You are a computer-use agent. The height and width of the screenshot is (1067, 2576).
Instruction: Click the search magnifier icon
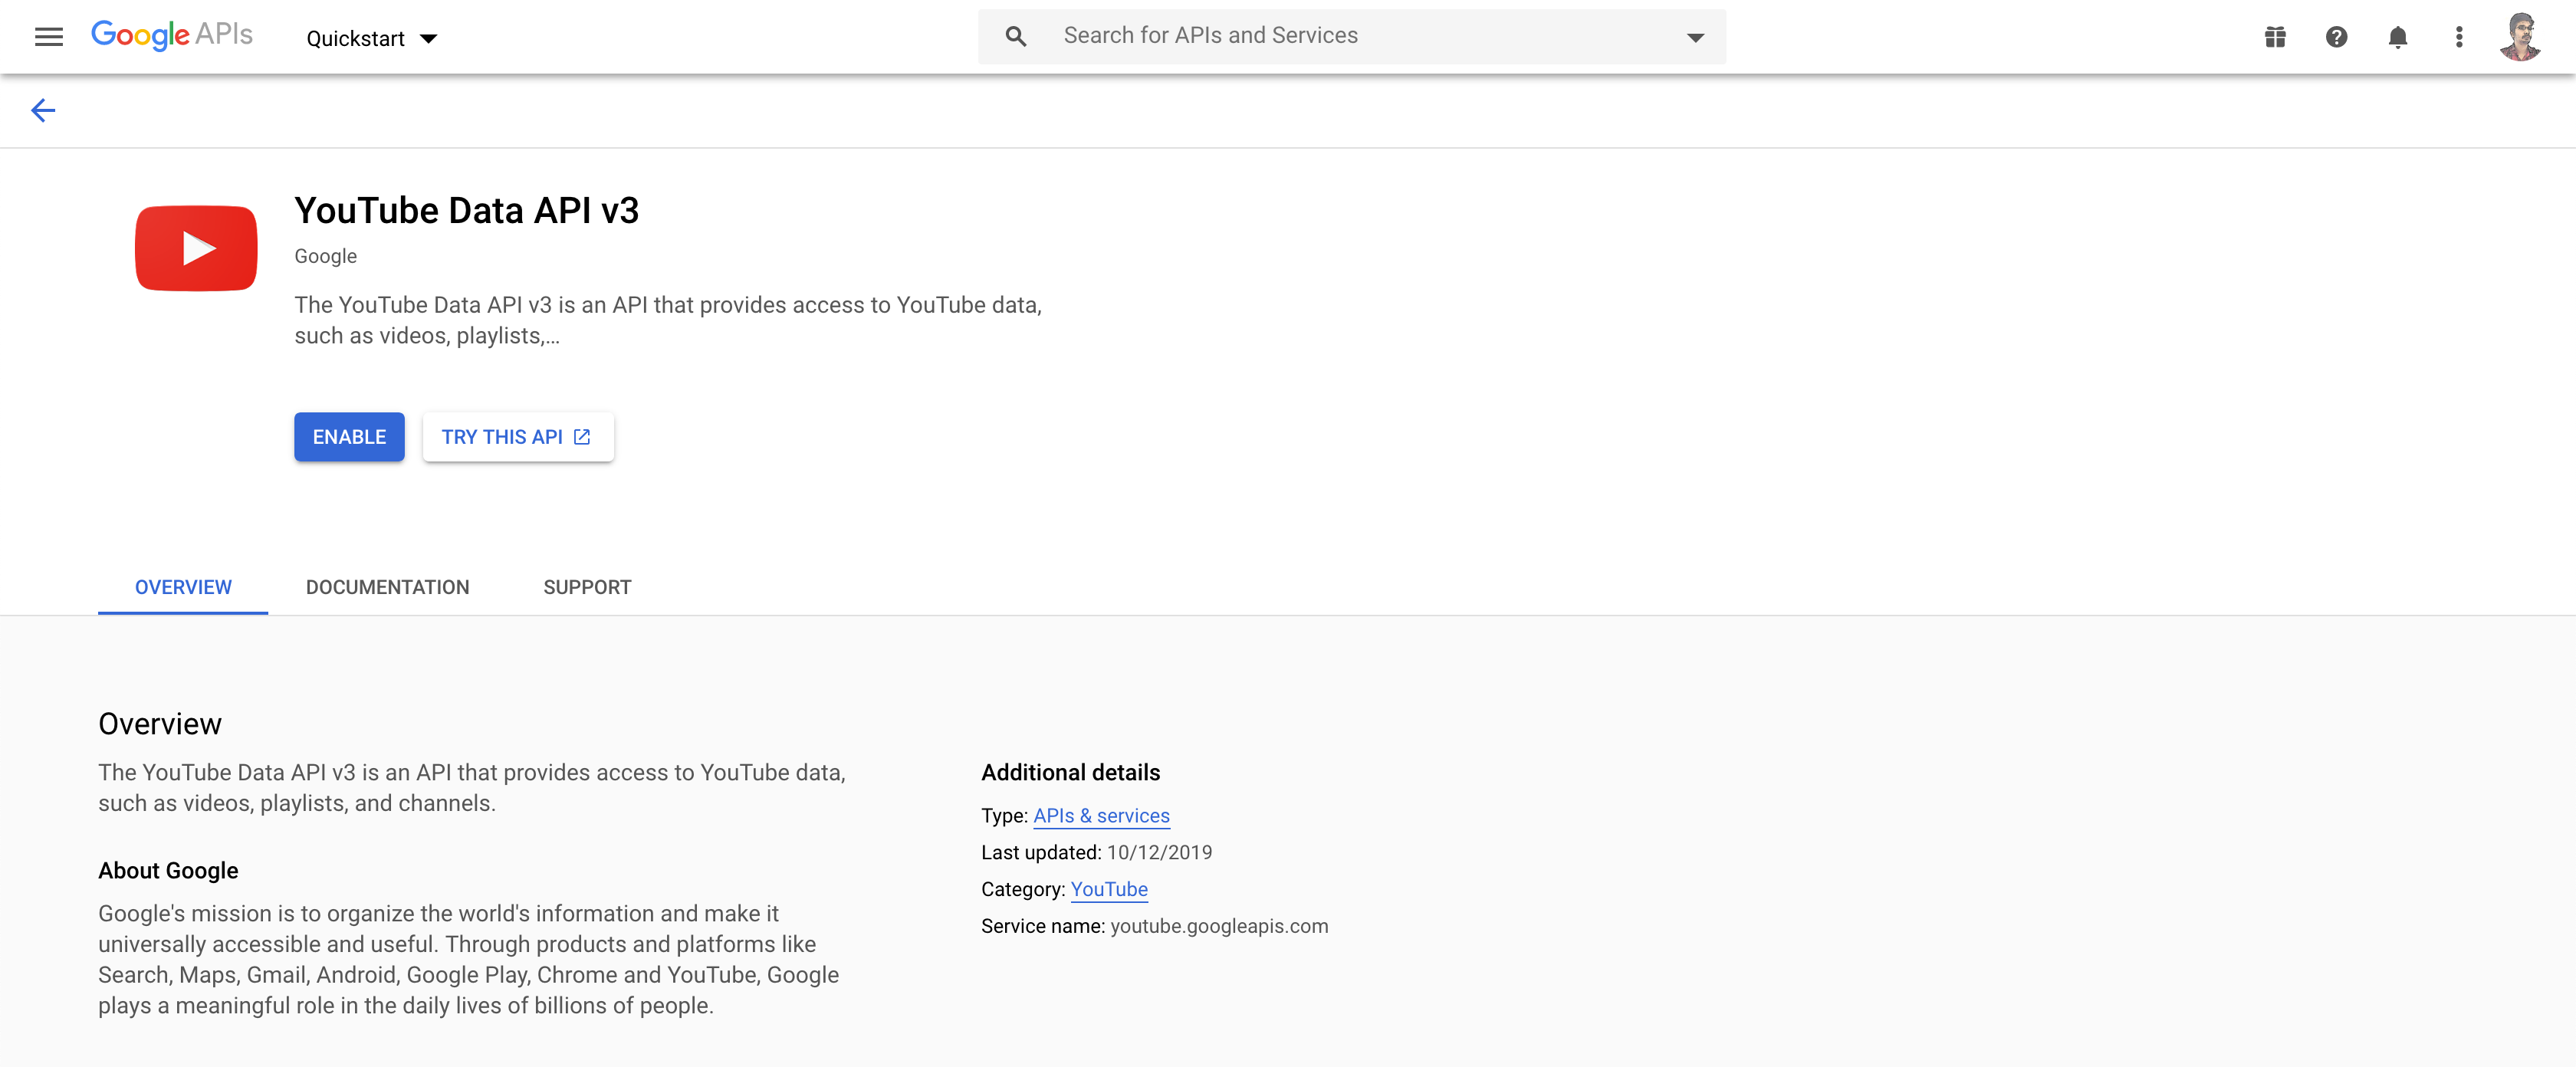tap(1015, 37)
